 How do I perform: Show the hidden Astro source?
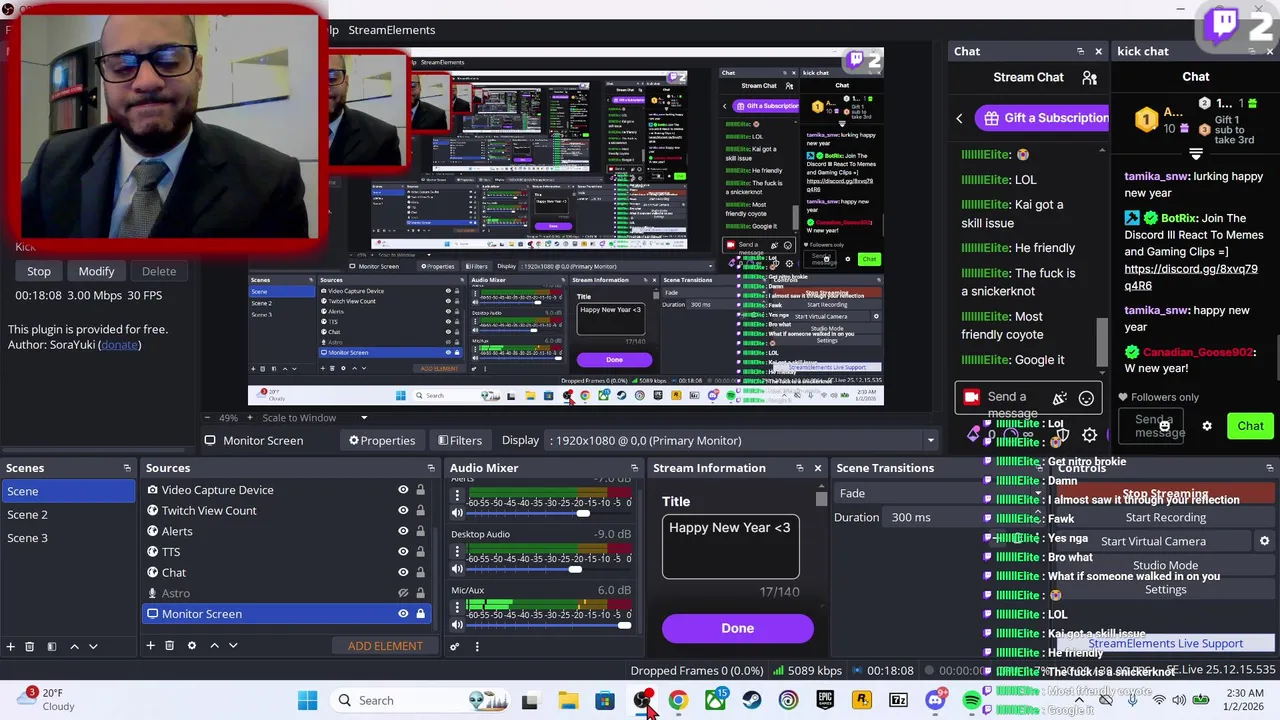click(x=403, y=593)
